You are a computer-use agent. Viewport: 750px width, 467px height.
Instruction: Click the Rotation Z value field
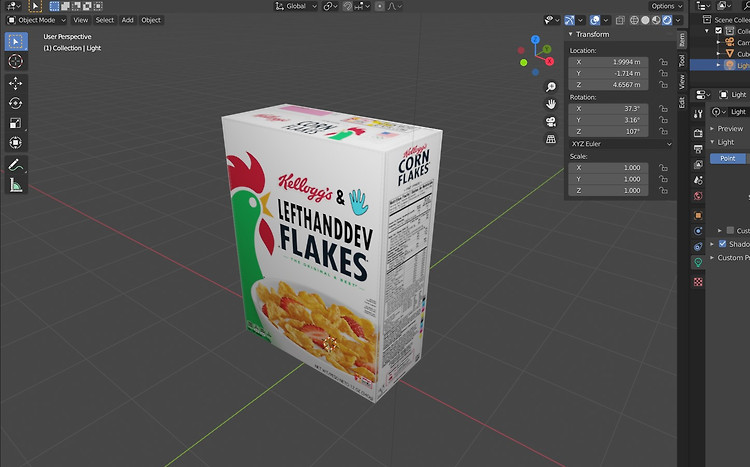click(x=608, y=132)
